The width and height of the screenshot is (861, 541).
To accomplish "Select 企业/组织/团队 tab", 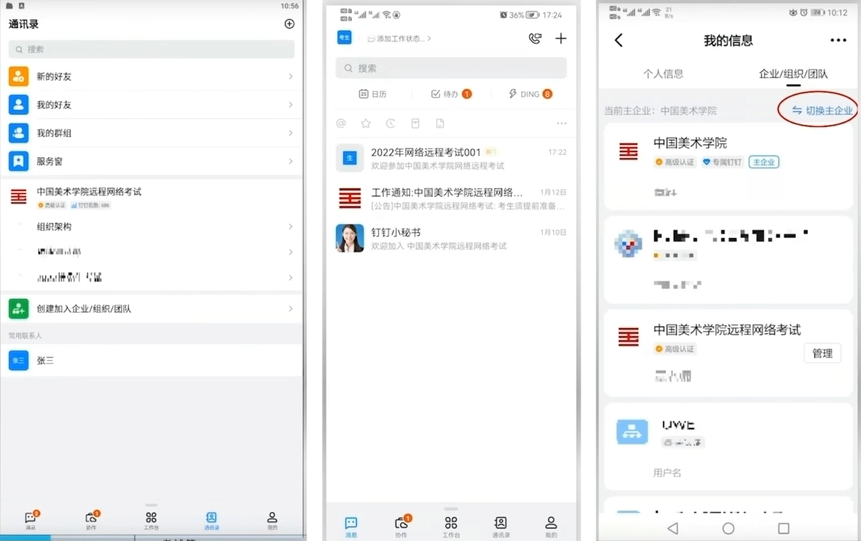I will pos(793,74).
